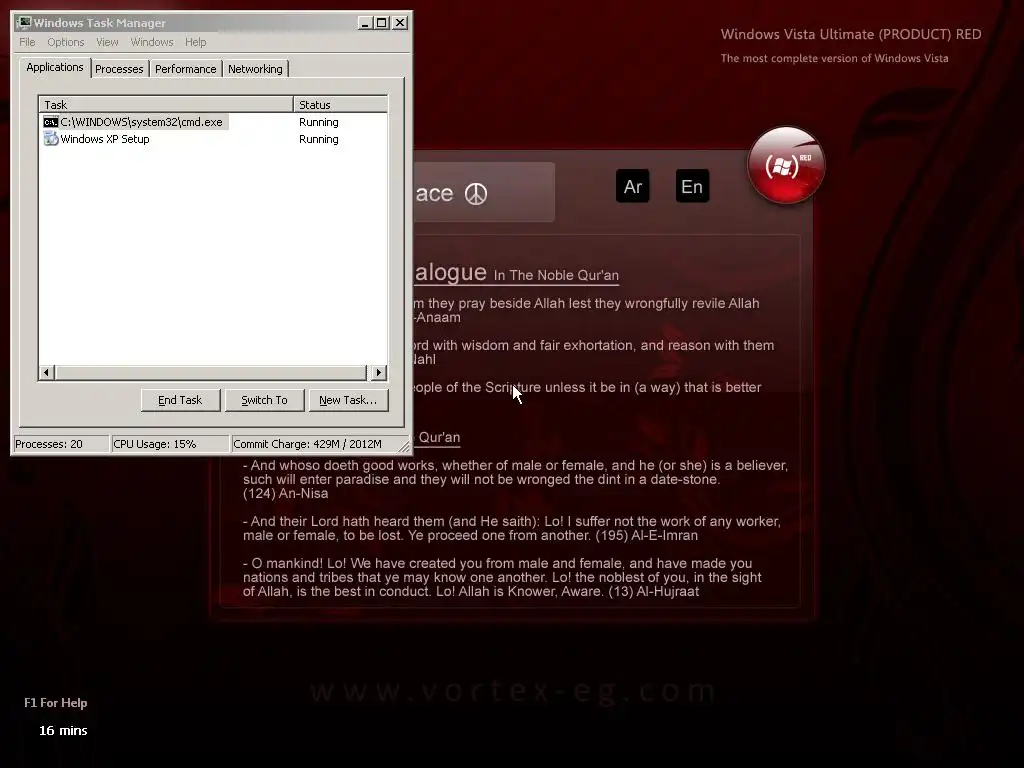Click the Switch To button
The image size is (1024, 768).
[x=264, y=400]
